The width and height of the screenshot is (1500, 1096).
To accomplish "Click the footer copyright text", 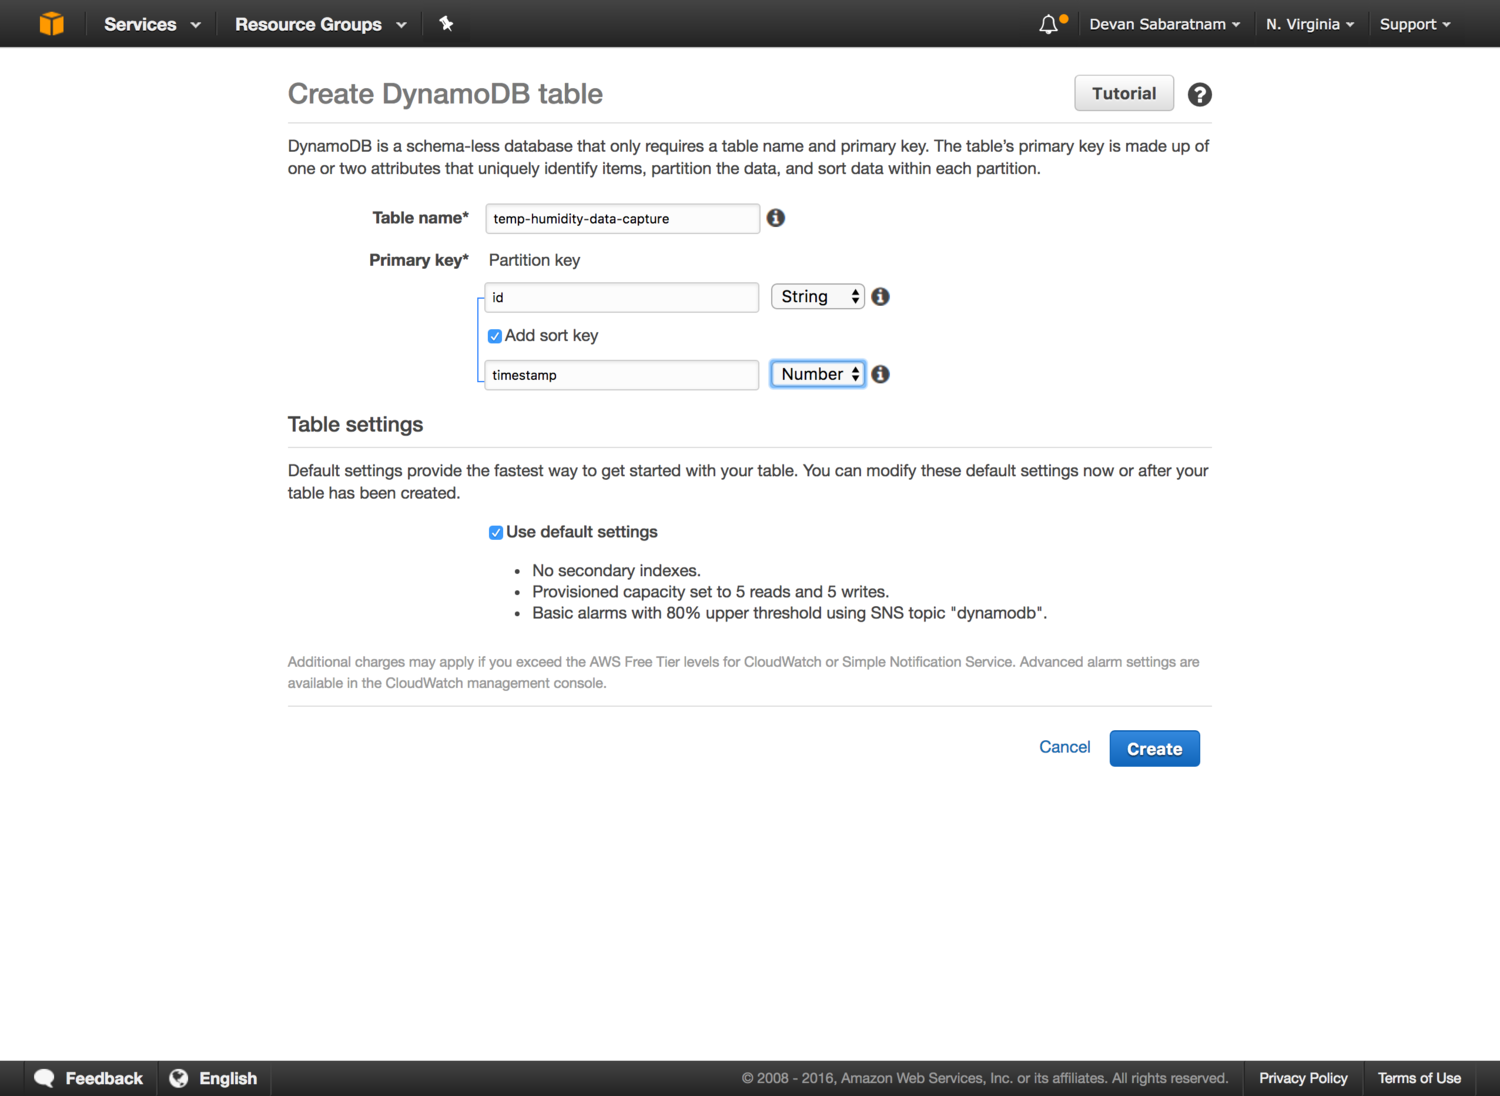I will [985, 1078].
